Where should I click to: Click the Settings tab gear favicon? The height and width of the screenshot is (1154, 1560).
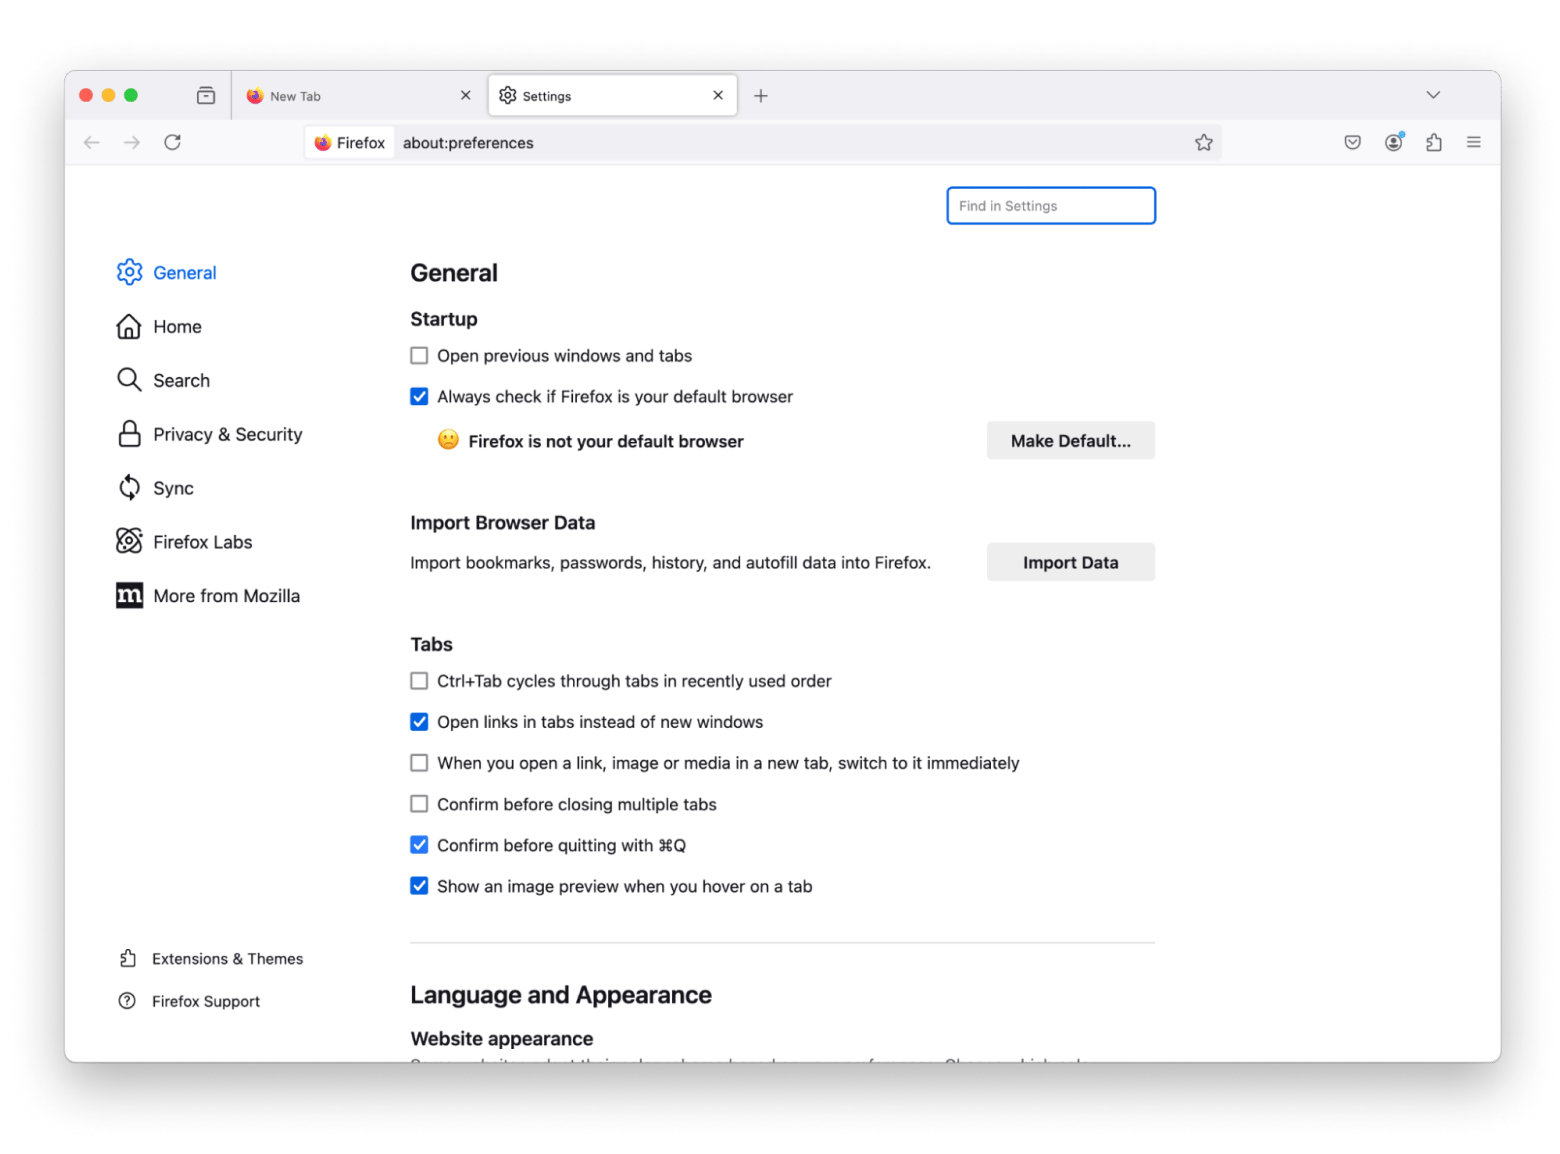tap(507, 96)
